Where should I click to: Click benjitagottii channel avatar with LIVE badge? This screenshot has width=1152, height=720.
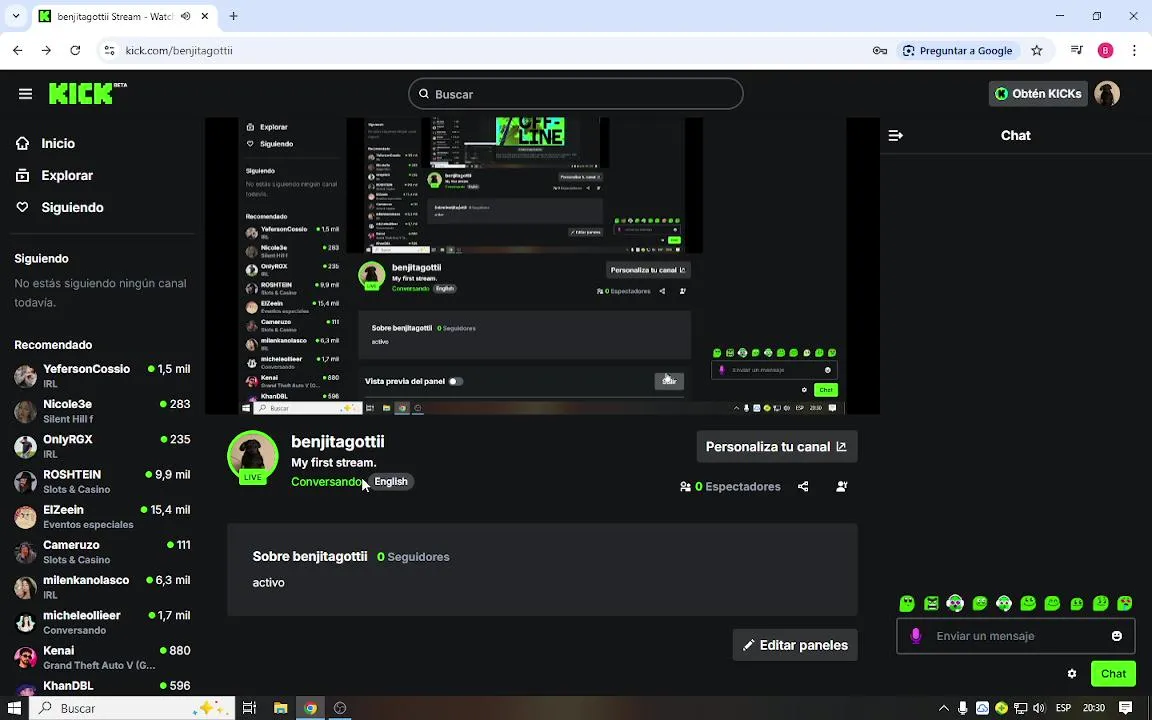click(253, 457)
